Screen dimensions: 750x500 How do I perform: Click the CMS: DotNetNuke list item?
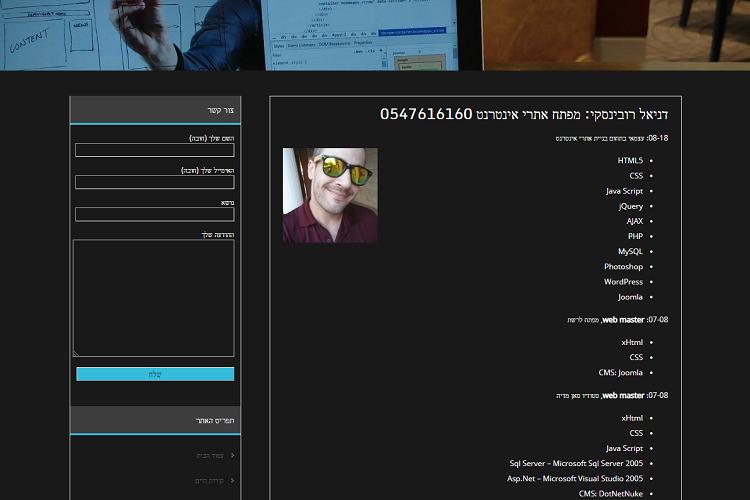pyautogui.click(x=611, y=493)
